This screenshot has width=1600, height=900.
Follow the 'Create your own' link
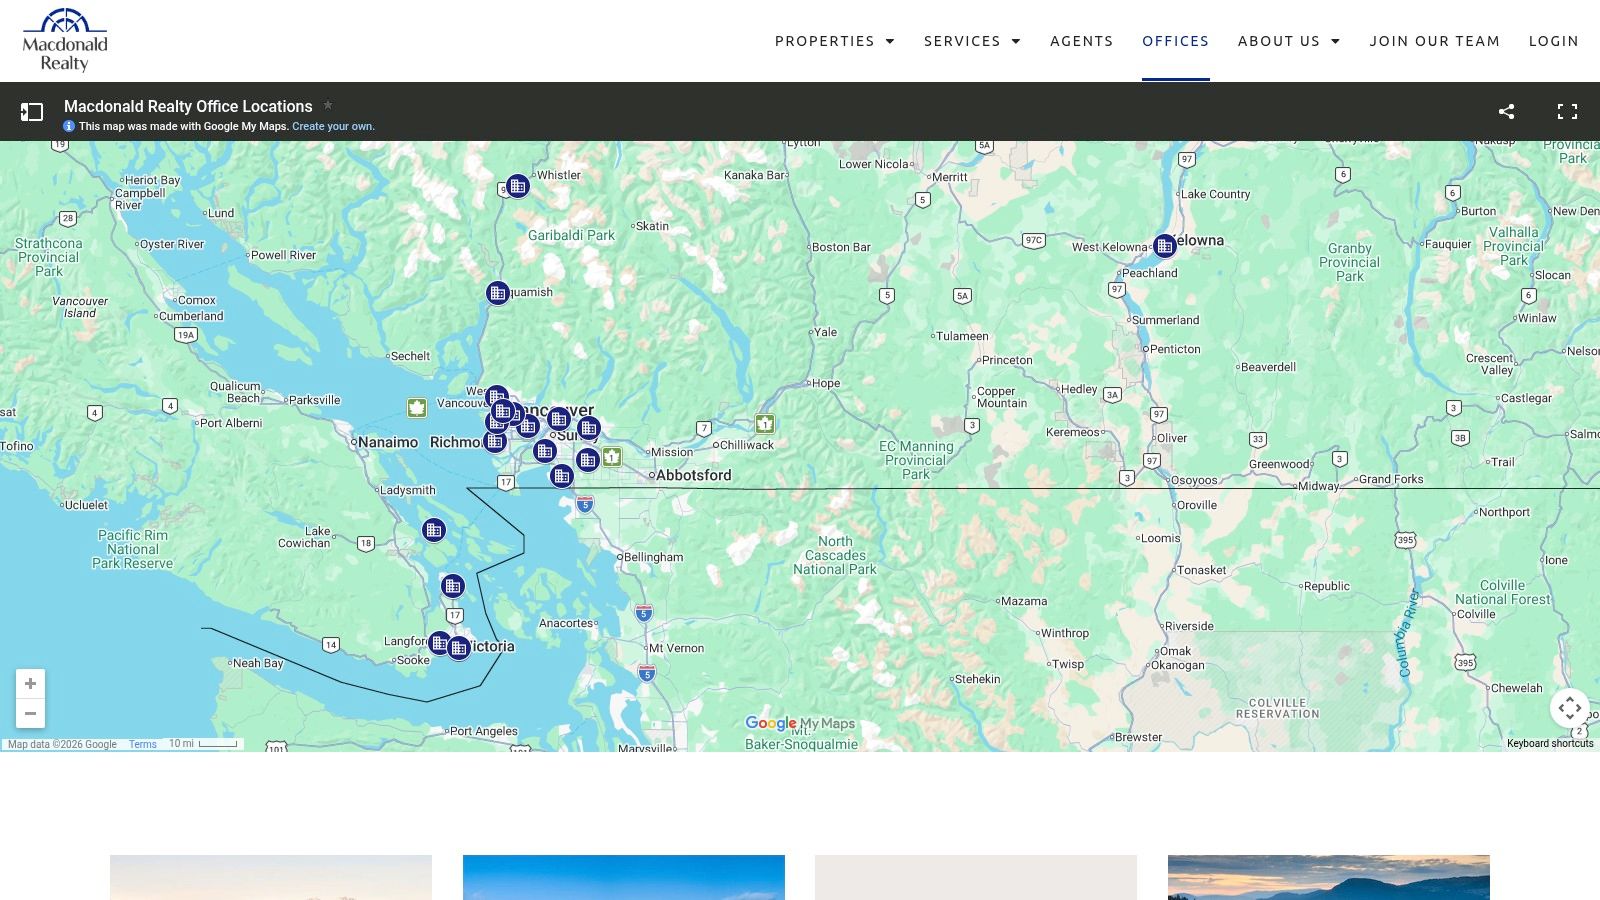(x=333, y=126)
